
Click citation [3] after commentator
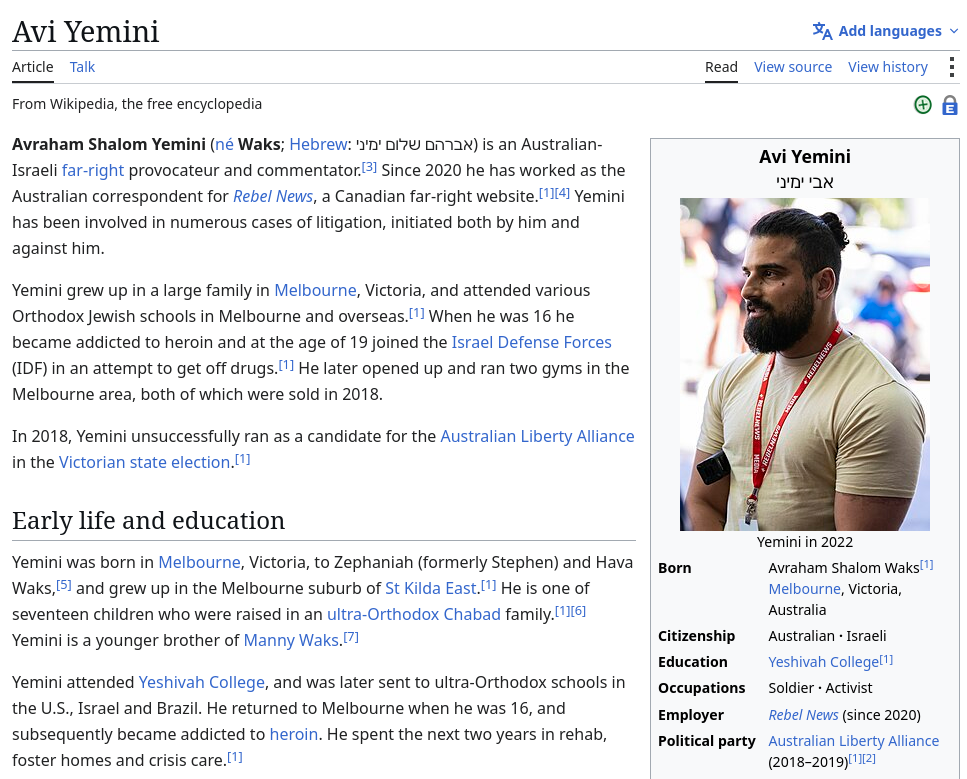369,167
